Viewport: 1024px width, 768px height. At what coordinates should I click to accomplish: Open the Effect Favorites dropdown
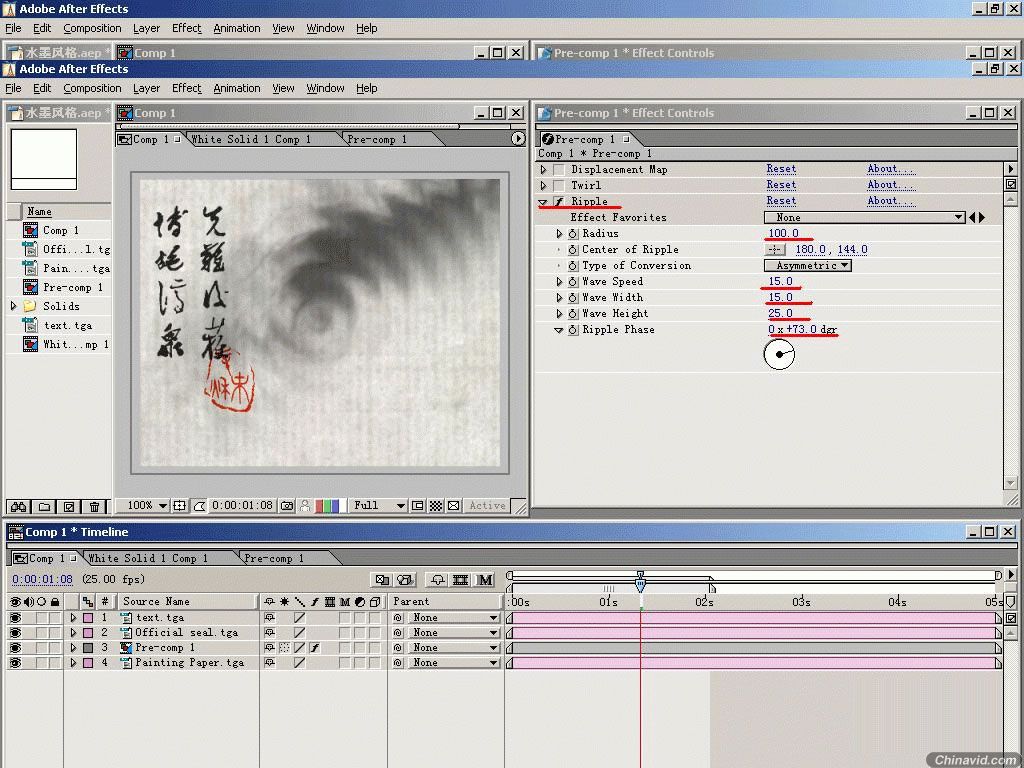click(865, 217)
